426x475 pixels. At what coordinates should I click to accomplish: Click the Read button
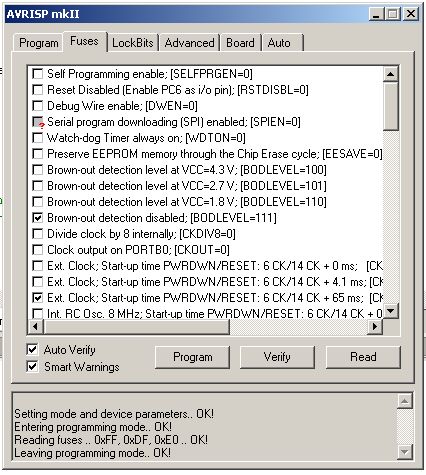point(363,357)
